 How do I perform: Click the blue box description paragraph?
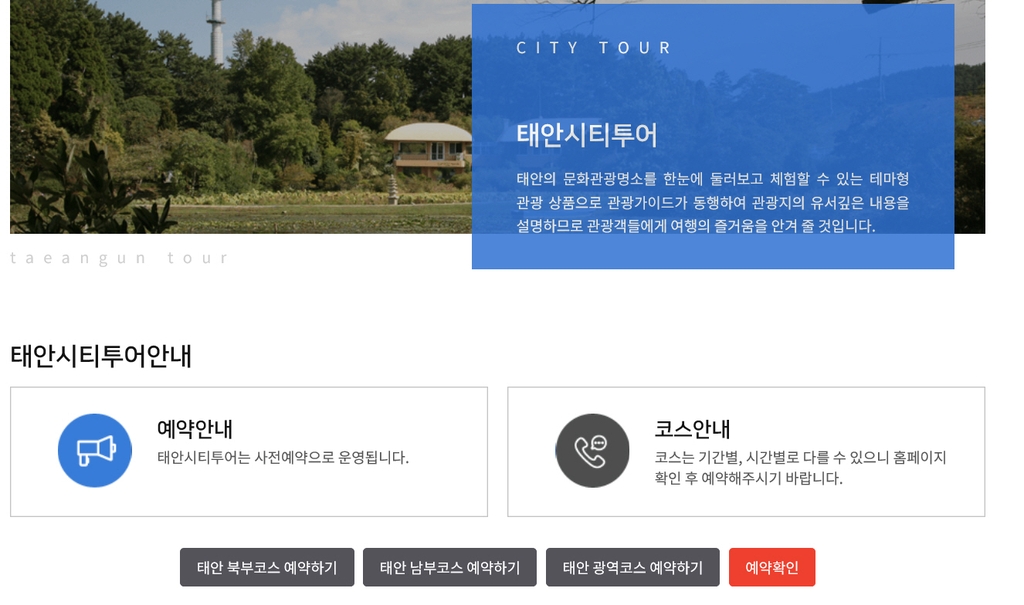coord(712,202)
